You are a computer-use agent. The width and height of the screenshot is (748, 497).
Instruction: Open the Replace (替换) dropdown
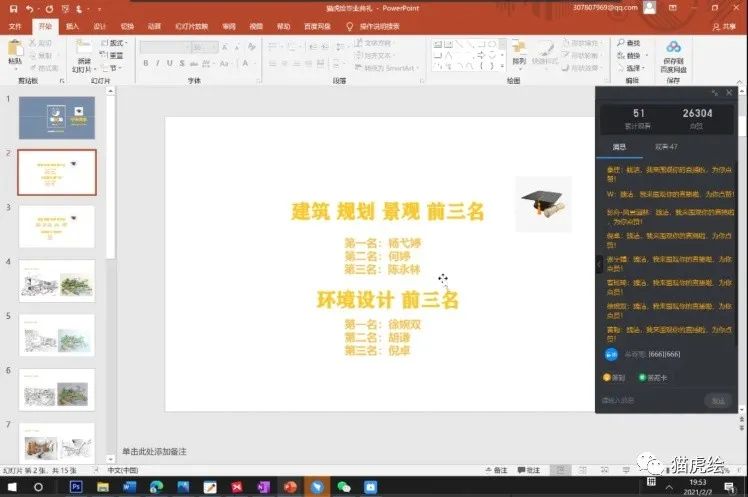[632, 55]
